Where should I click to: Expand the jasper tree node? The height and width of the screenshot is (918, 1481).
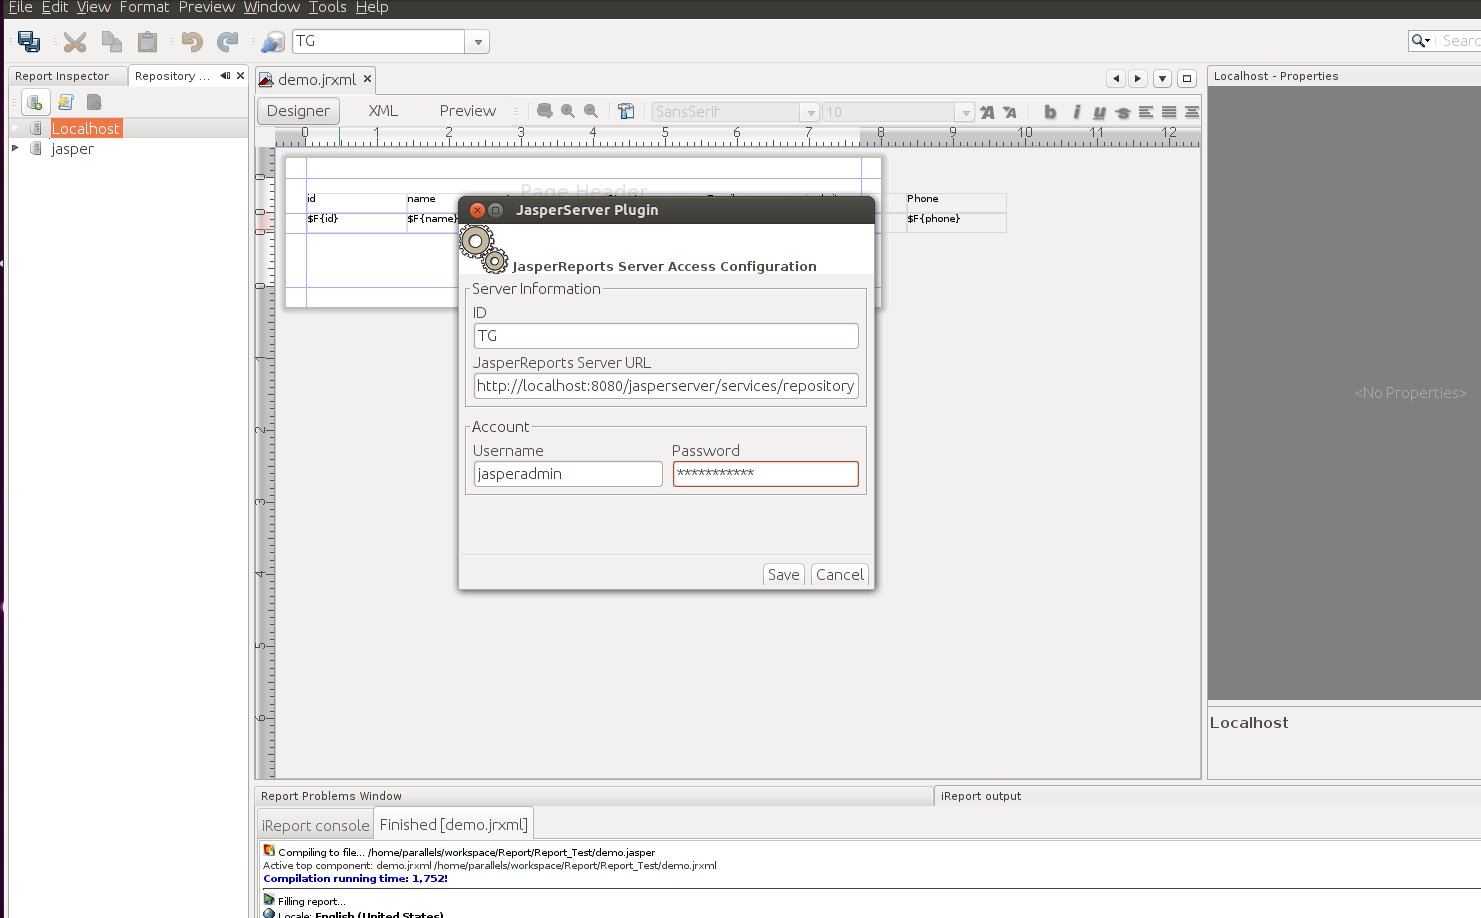[x=15, y=148]
